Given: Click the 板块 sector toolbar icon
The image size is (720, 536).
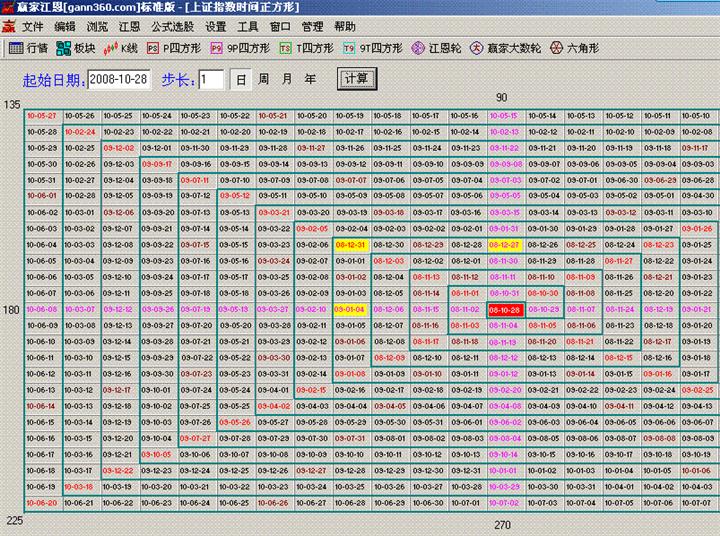Looking at the screenshot, I should 76,47.
